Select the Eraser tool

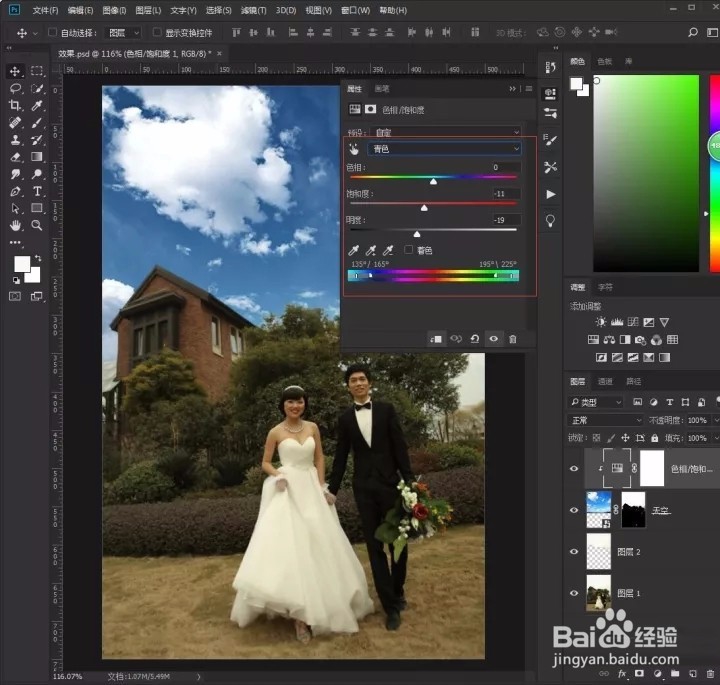click(x=15, y=157)
